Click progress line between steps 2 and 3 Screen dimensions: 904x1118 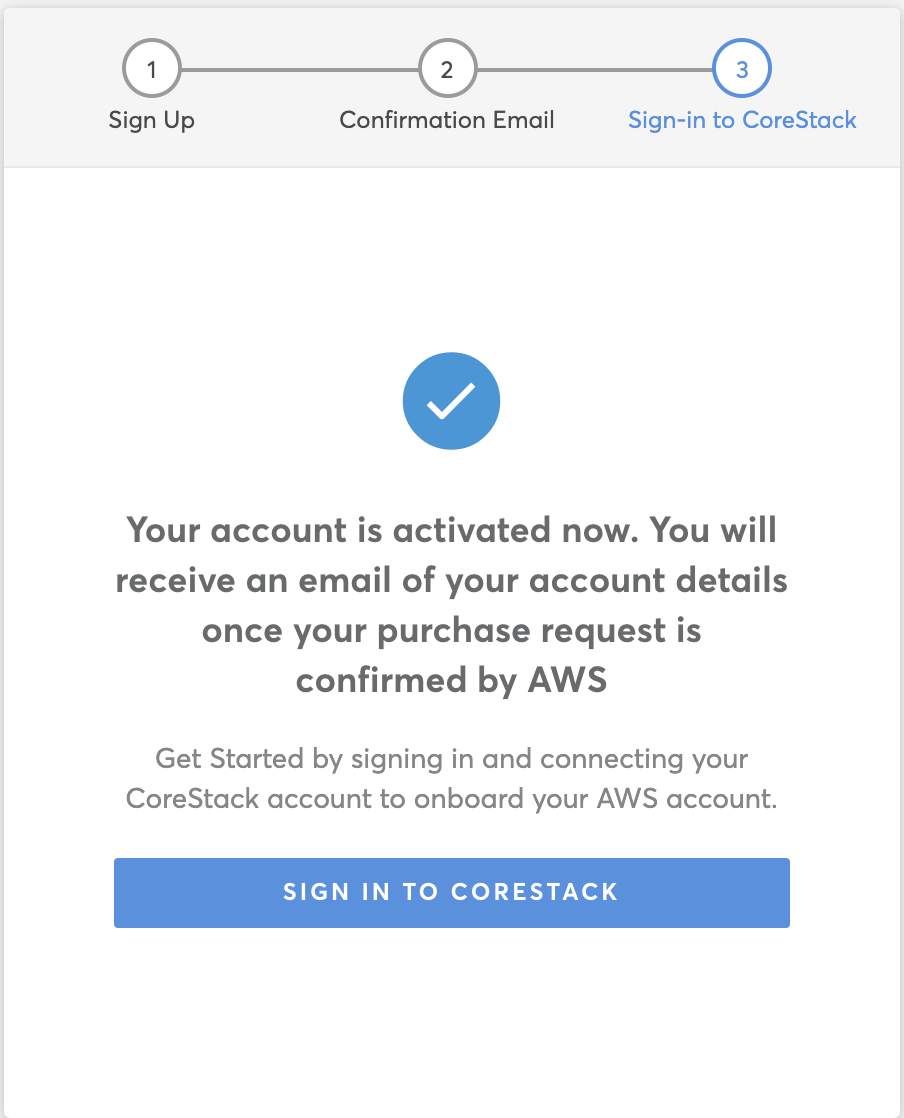tap(595, 70)
